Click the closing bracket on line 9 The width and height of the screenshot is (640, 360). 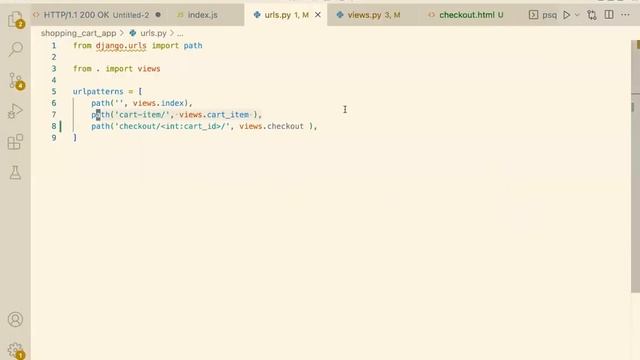[x=75, y=138]
